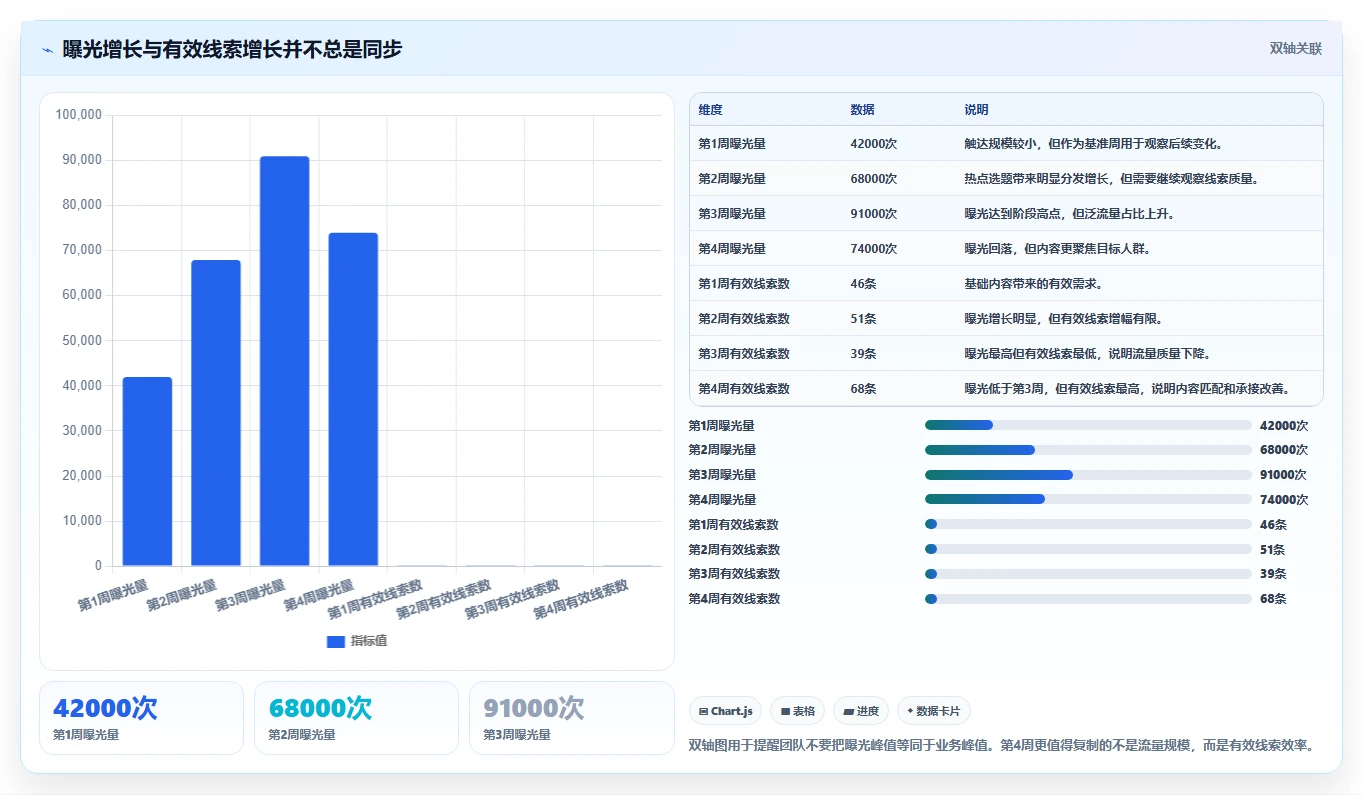Click the 第3周有效线索数 table row label
This screenshot has width=1363, height=795.
pyautogui.click(x=744, y=354)
